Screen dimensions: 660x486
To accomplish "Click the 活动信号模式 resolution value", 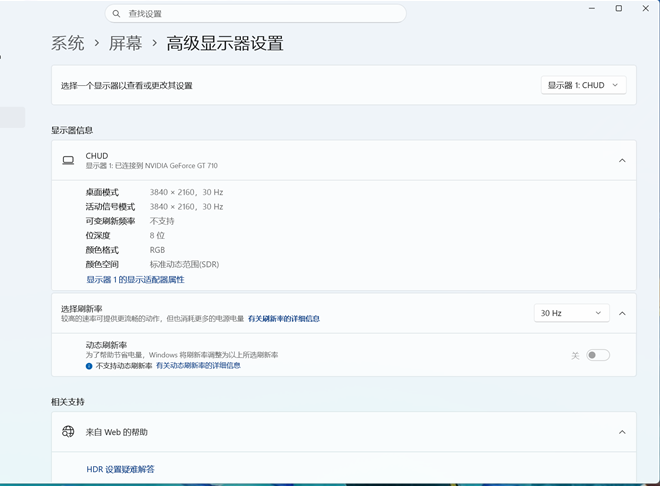I will 186,207.
